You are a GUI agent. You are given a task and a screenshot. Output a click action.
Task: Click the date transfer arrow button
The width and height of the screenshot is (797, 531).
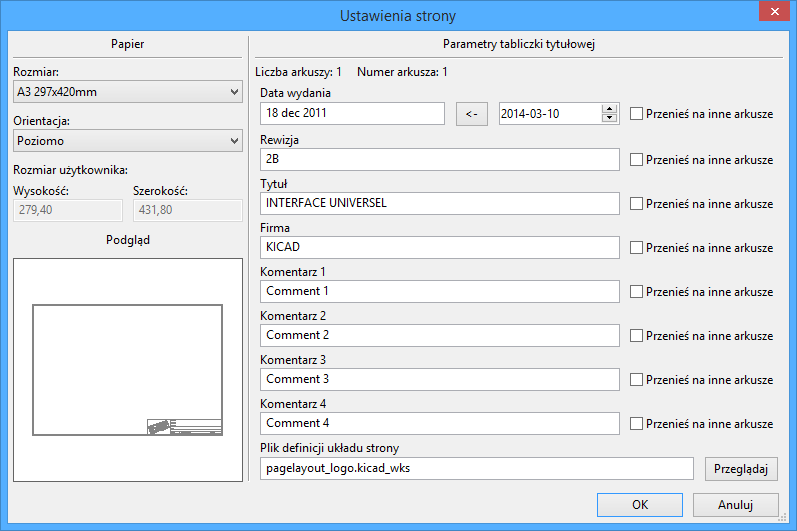(472, 114)
